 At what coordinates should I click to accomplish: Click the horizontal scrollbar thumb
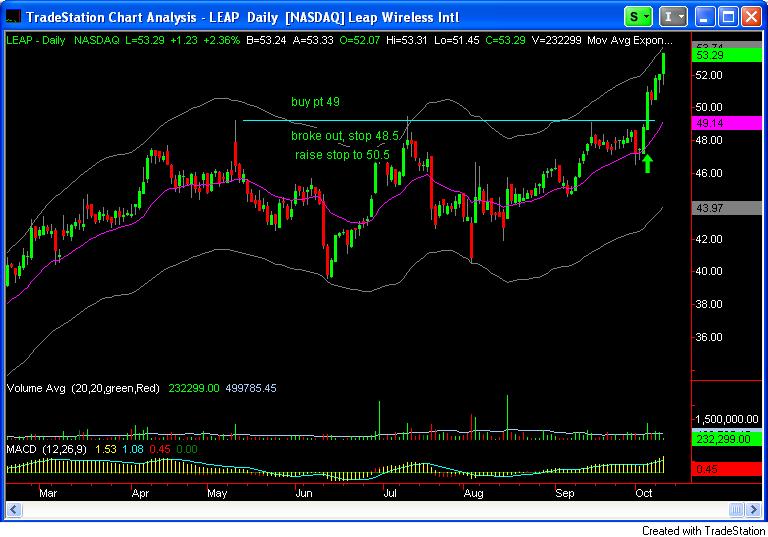(736, 509)
